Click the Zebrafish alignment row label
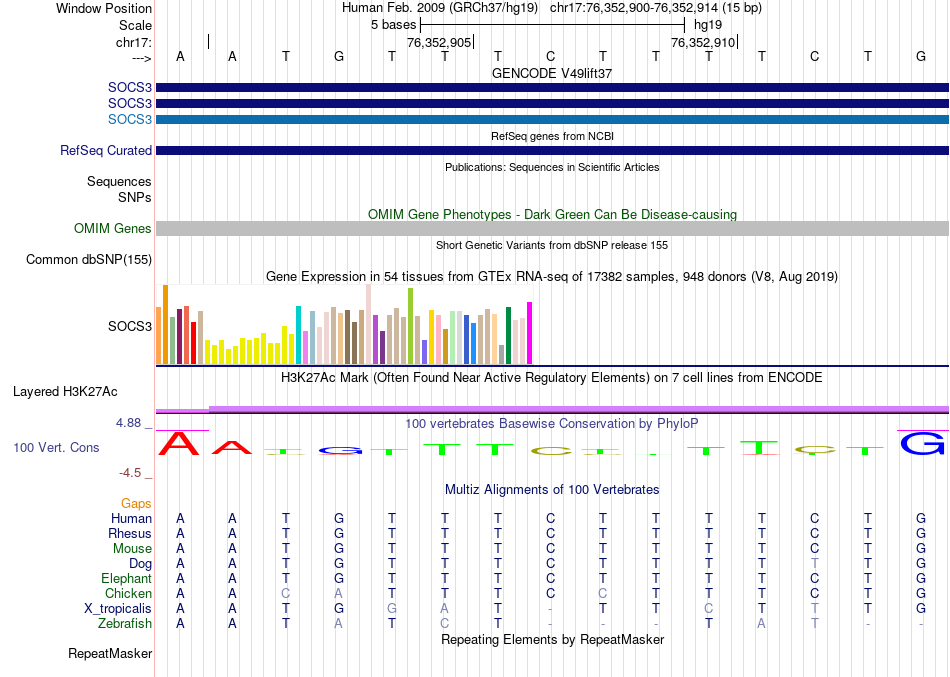Screen dimensions: 950x677 (125, 623)
